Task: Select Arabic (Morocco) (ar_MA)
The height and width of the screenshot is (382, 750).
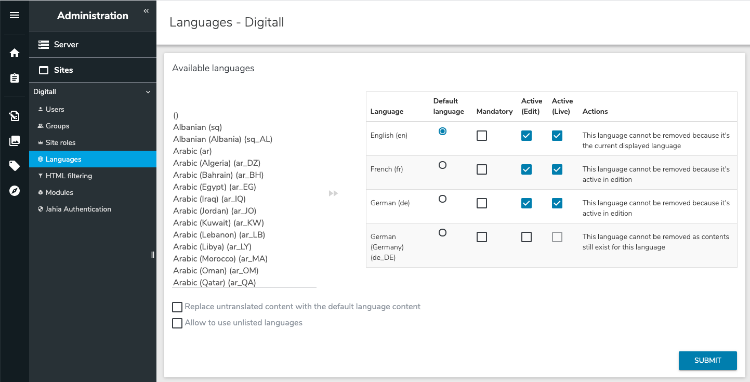Action: tap(220, 259)
